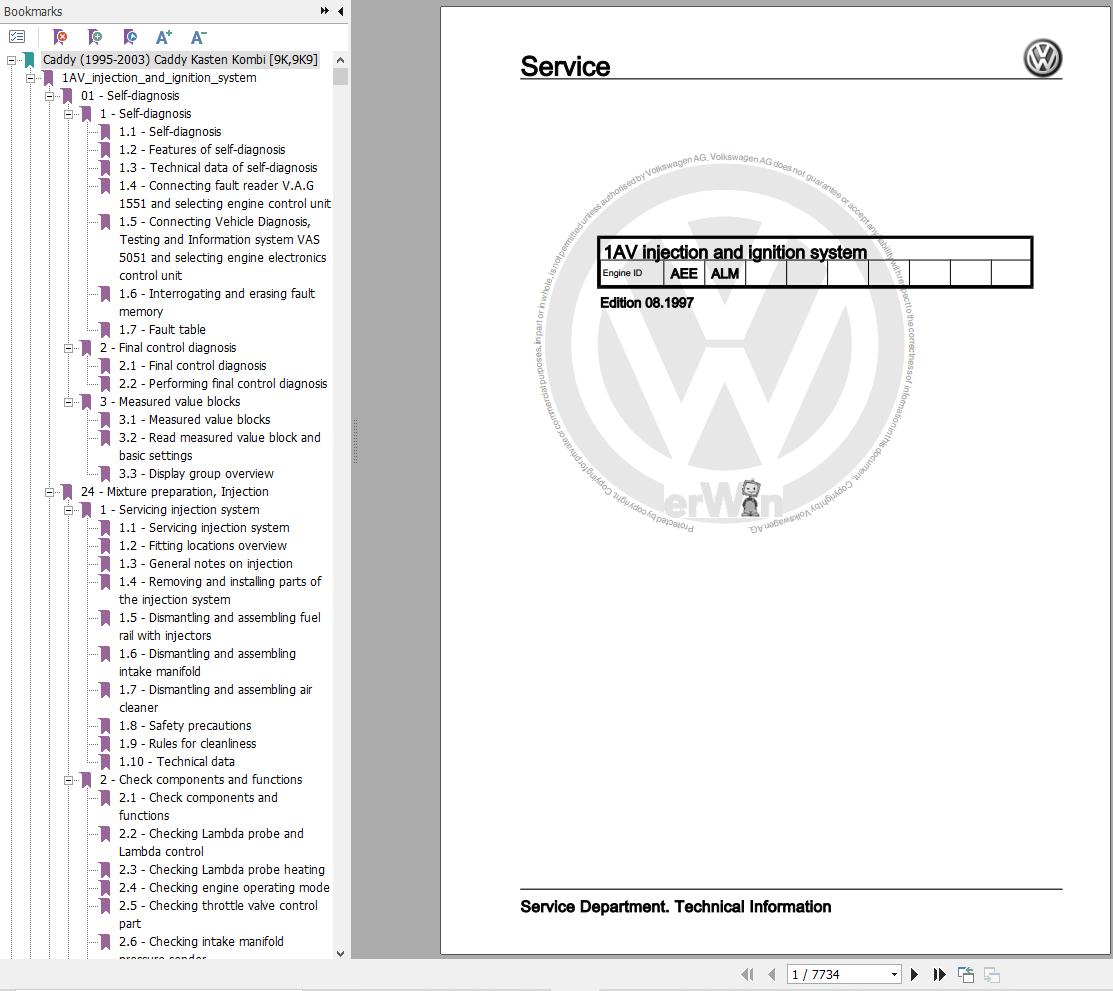Click the previous view icon
Screen dimensions: 1113x991
click(965, 975)
